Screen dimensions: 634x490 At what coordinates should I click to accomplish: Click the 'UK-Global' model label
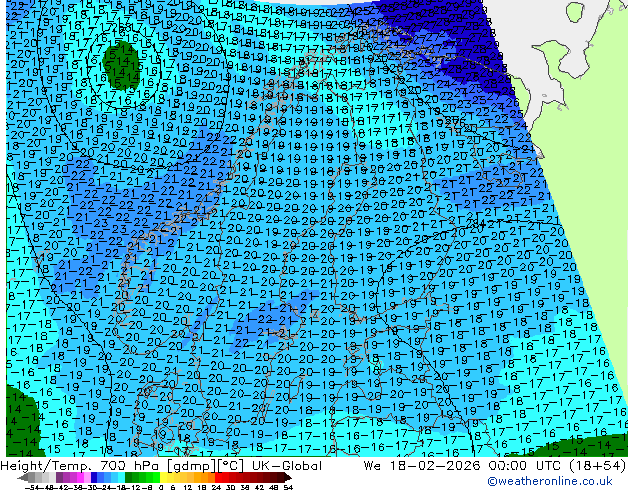point(286,466)
